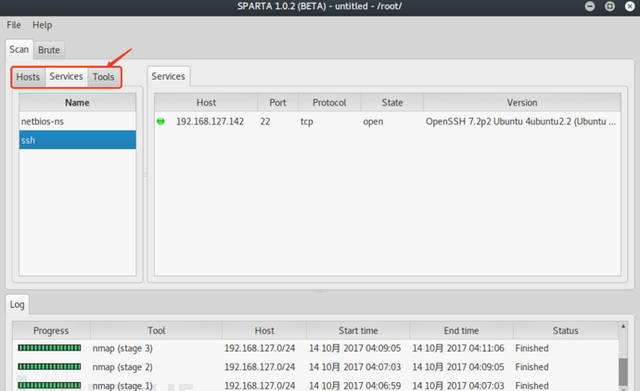Select the netbios-ns service row
Image resolution: width=640 pixels, height=391 pixels.
click(78, 121)
